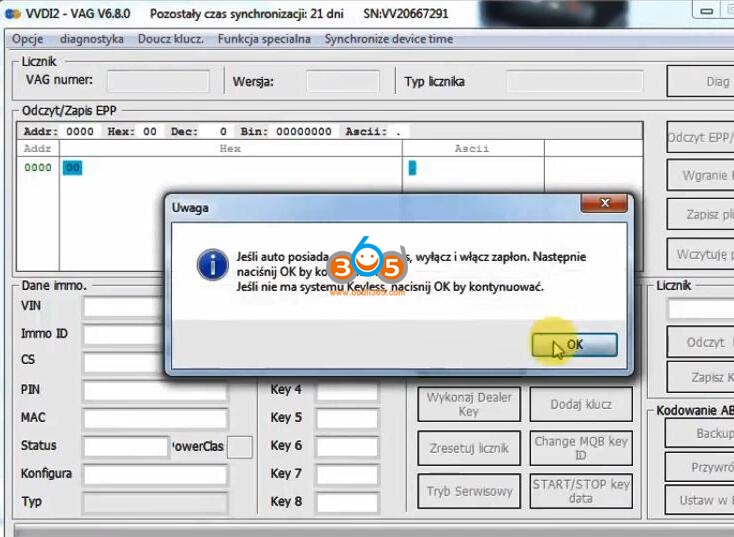Click the VAG numer field
734x537 pixels.
(158, 81)
